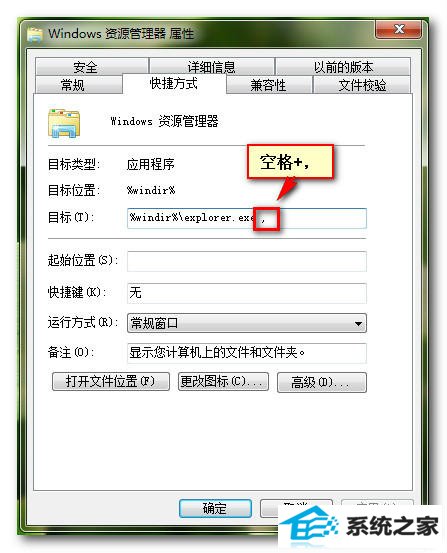447x553 pixels.
Task: Select the 快捷方式 tab
Action: (174, 84)
